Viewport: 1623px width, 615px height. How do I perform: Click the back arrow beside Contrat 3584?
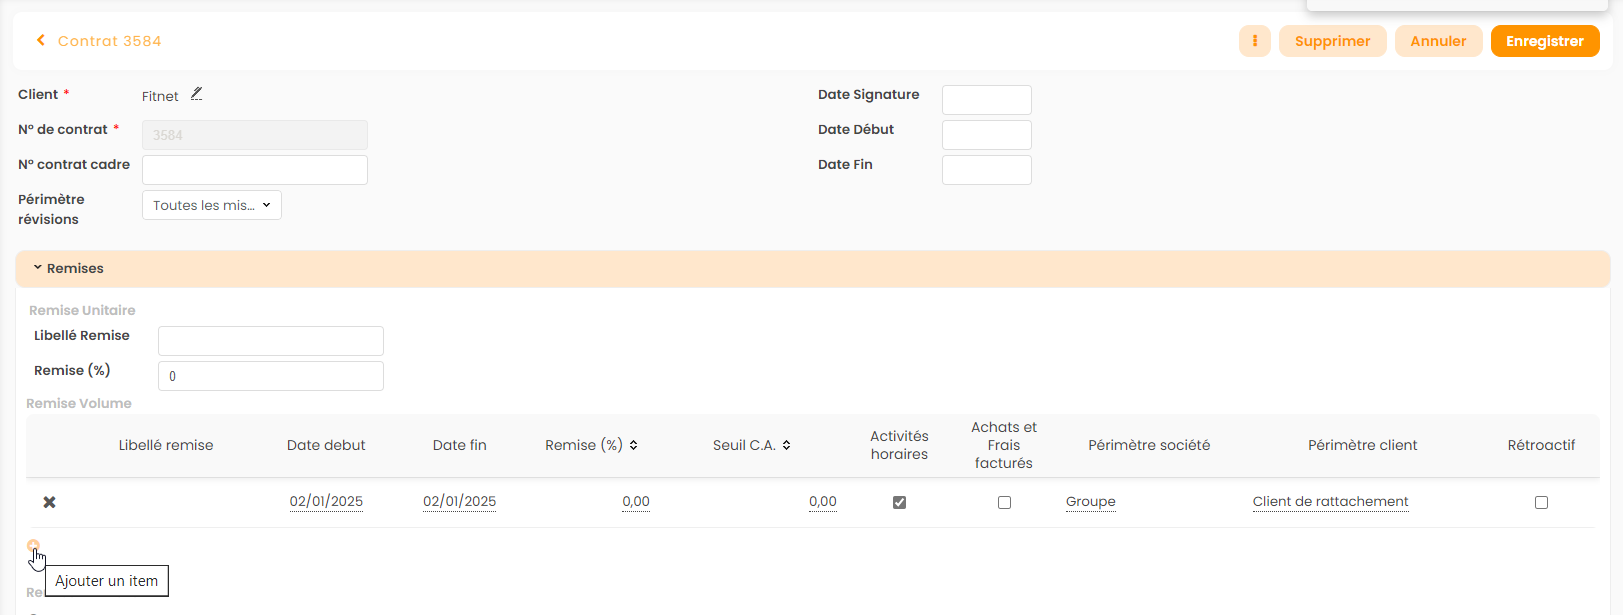pos(41,41)
